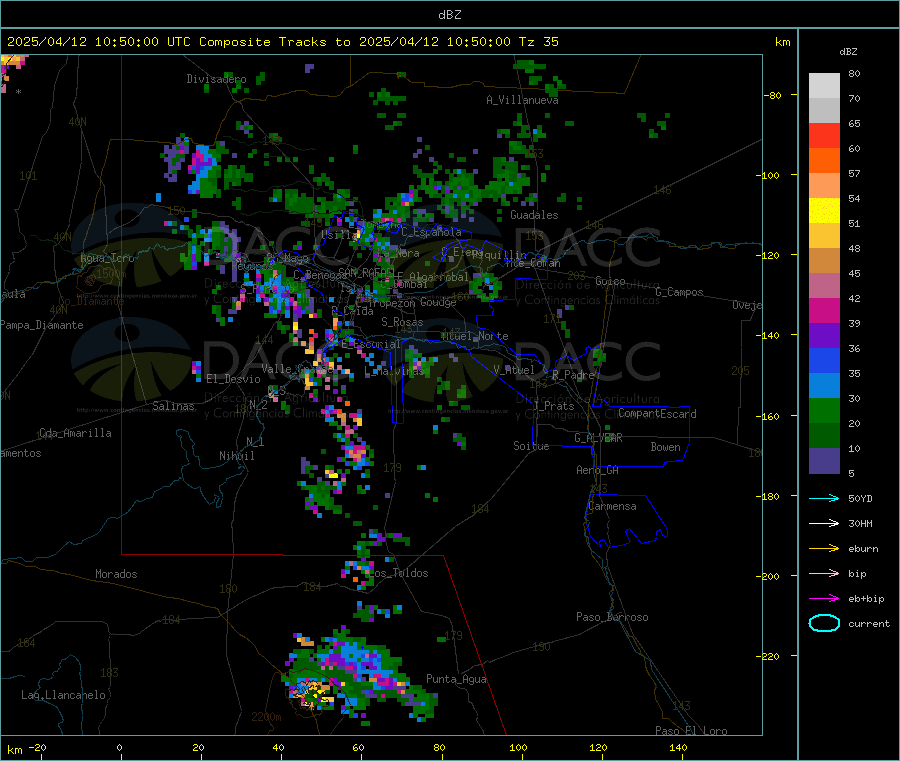900x761 pixels.
Task: Pick the golden swatch between 51 and 48
Action: 824,235
